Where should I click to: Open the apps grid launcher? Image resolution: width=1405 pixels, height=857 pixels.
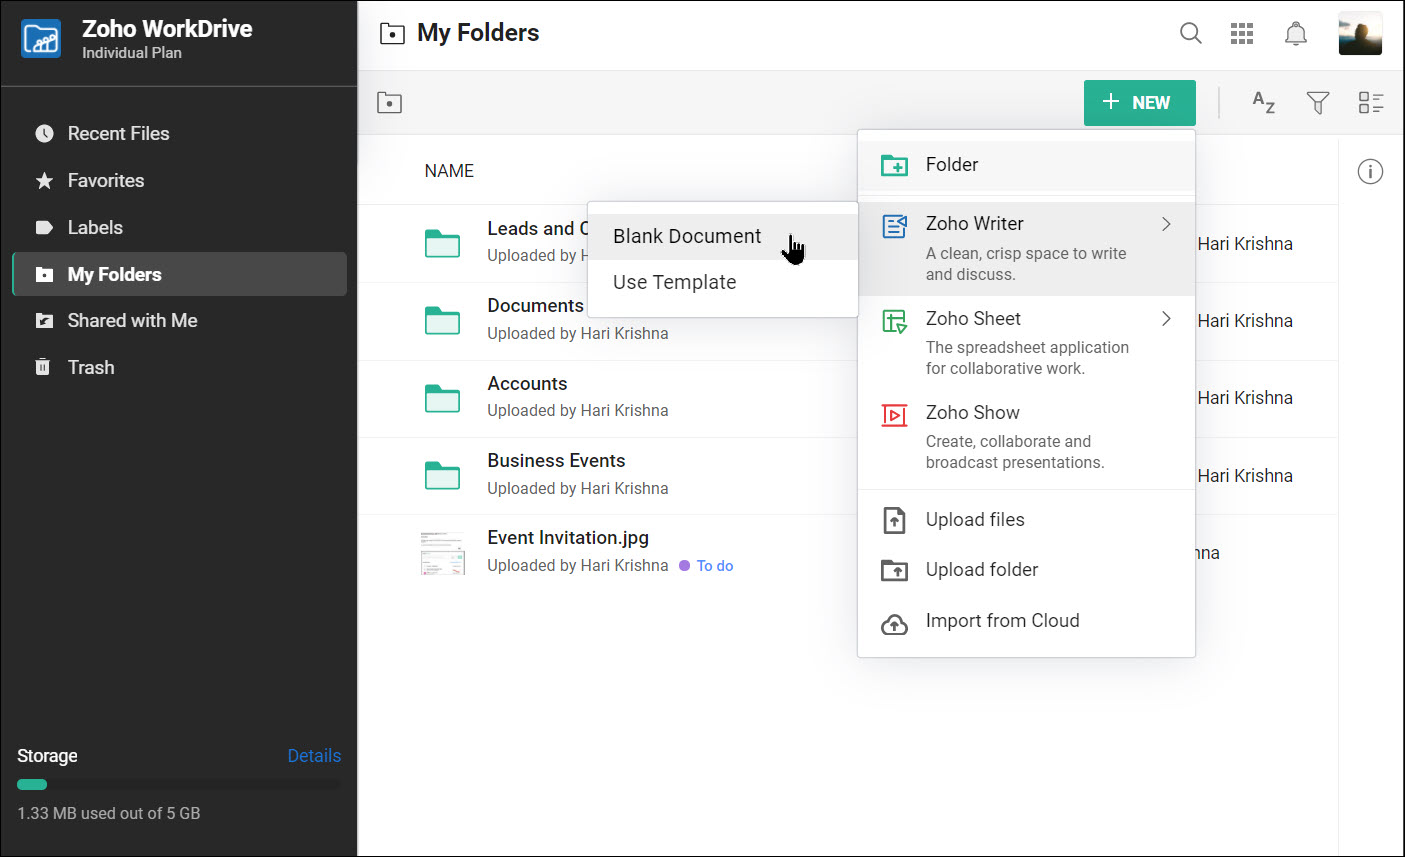pyautogui.click(x=1242, y=33)
